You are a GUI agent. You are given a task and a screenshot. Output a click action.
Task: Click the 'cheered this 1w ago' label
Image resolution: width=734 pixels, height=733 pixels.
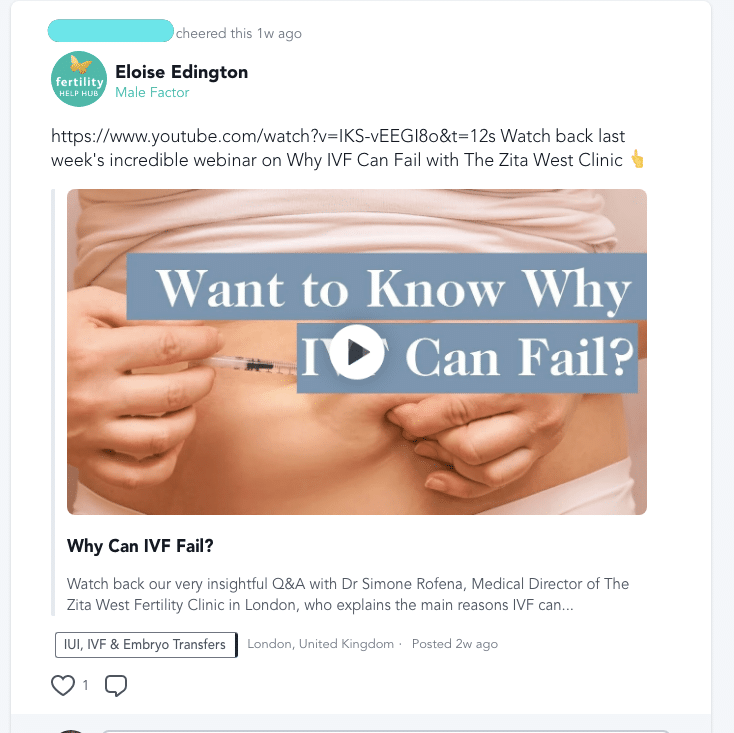pos(239,34)
